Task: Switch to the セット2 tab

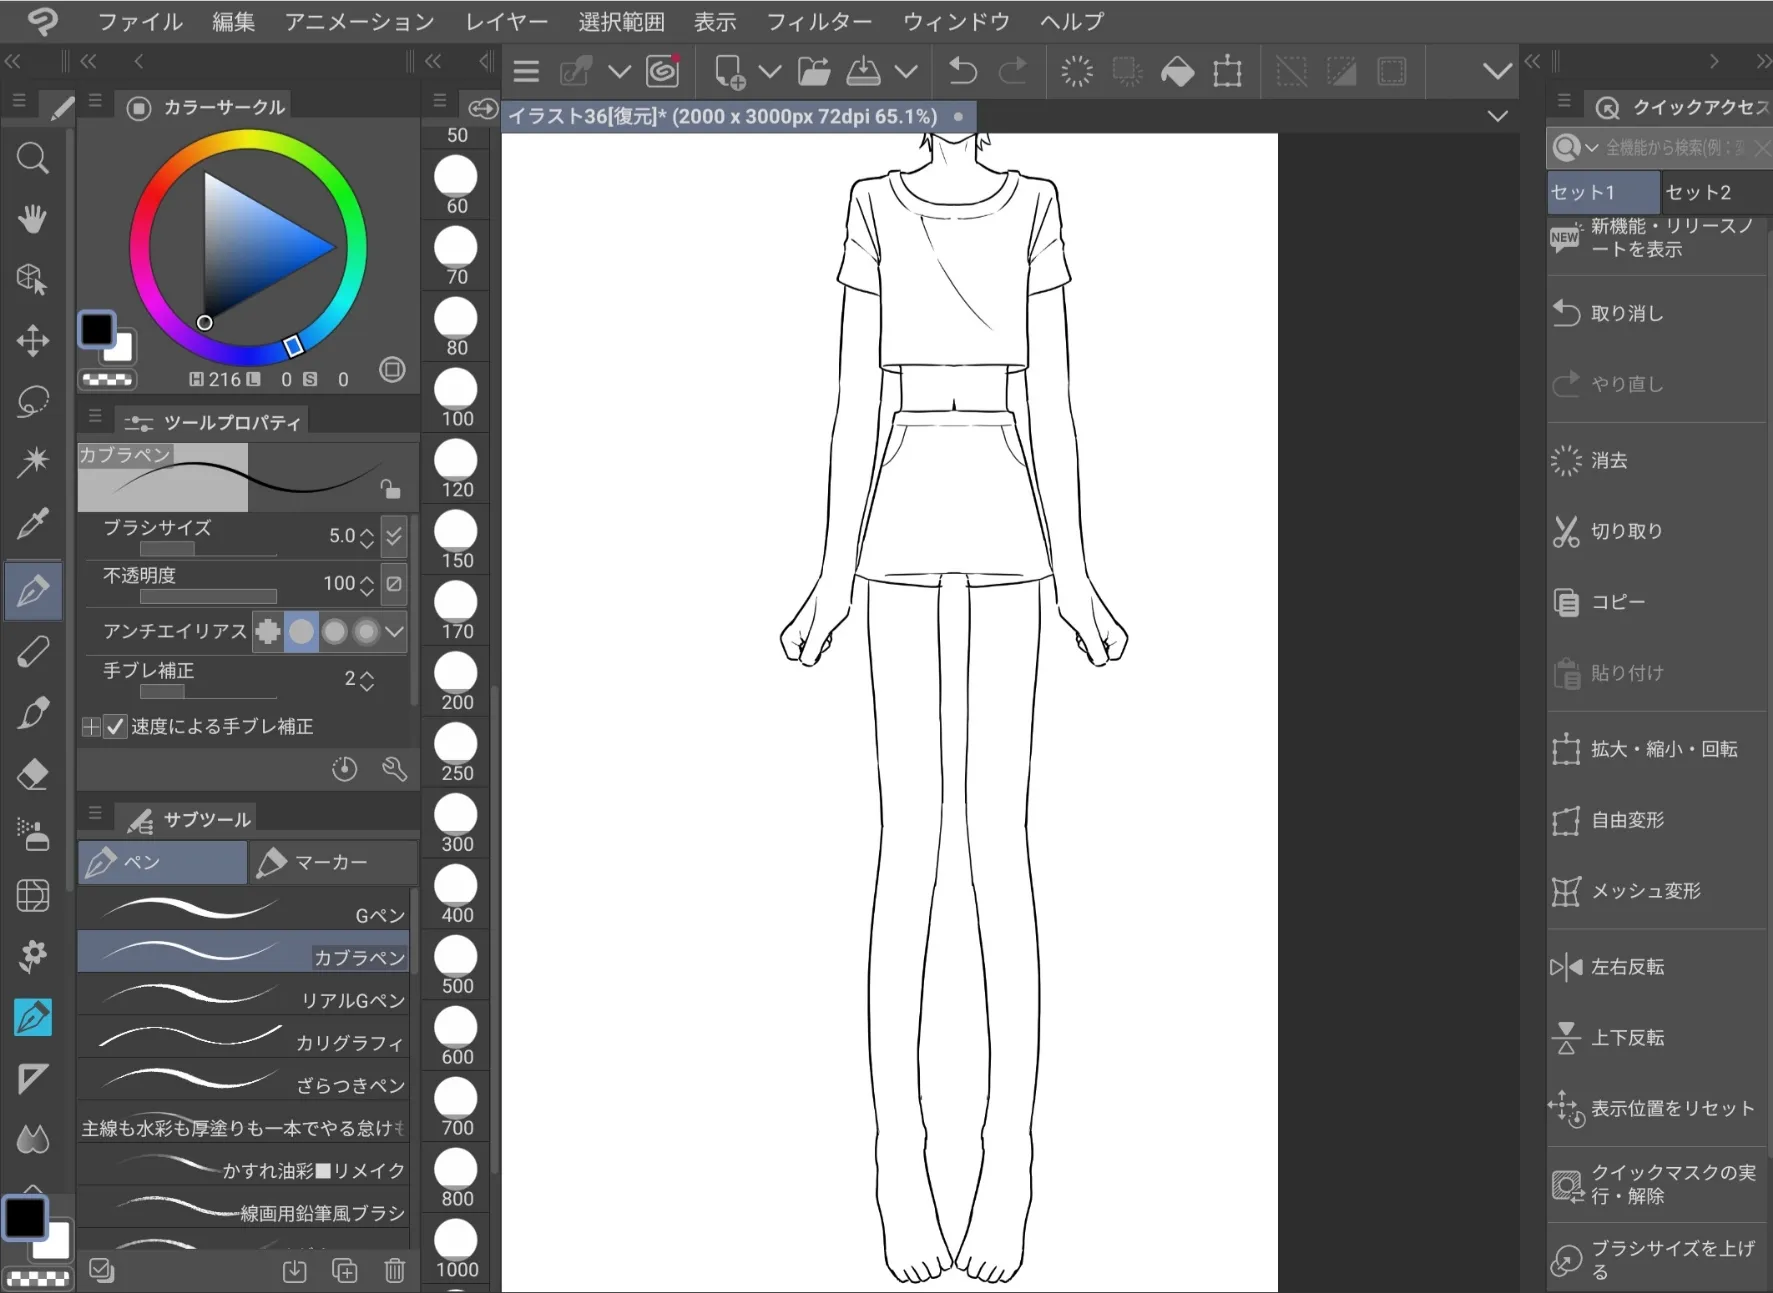Action: [1698, 192]
